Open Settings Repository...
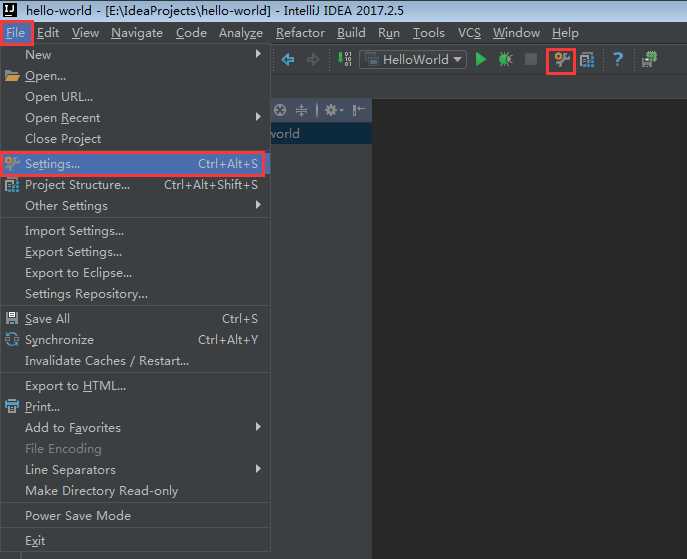 (x=135, y=294)
